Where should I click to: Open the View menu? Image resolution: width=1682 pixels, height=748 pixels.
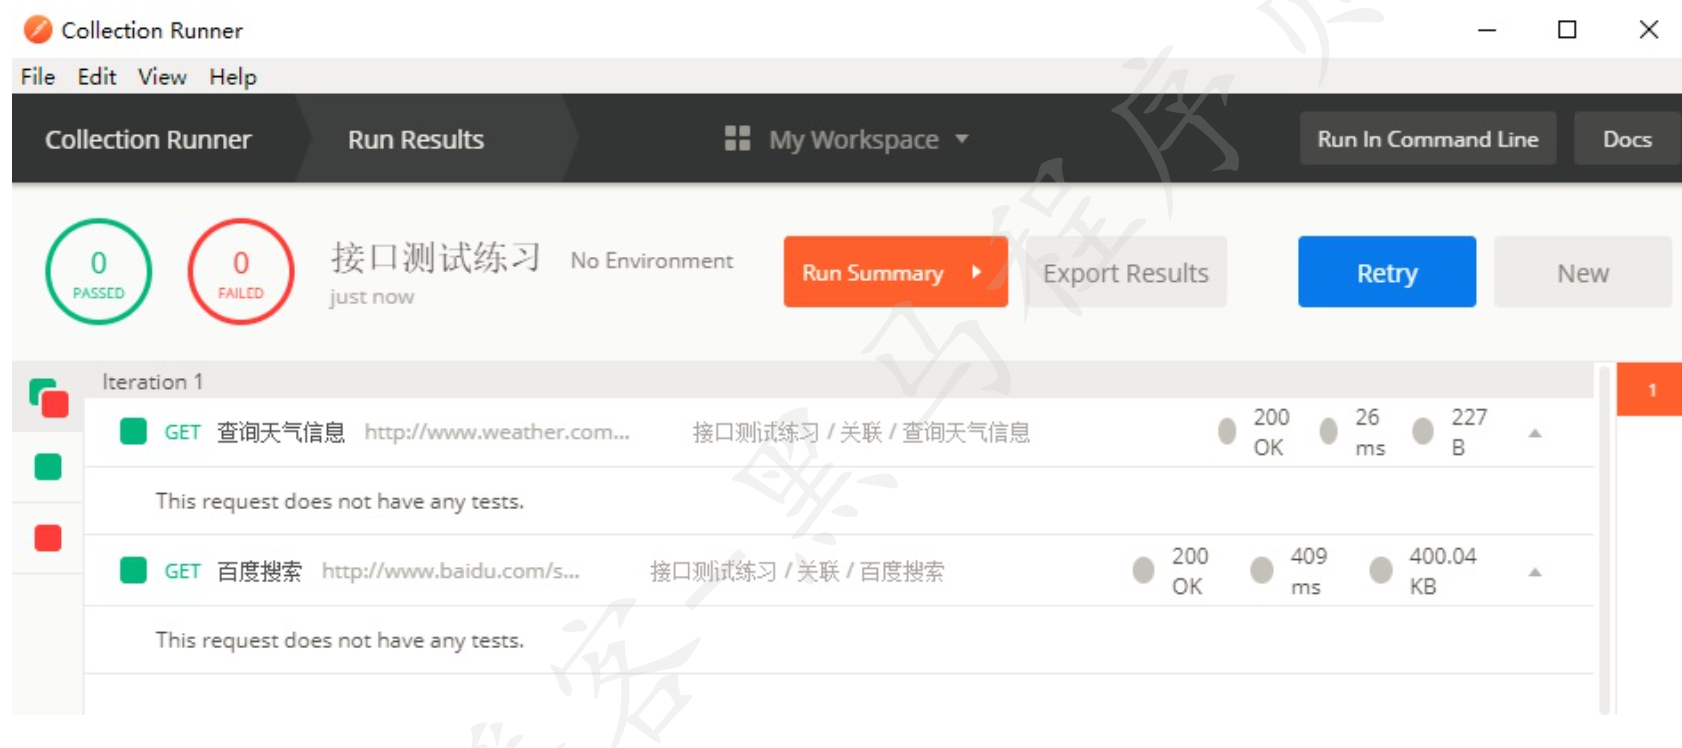(x=162, y=77)
